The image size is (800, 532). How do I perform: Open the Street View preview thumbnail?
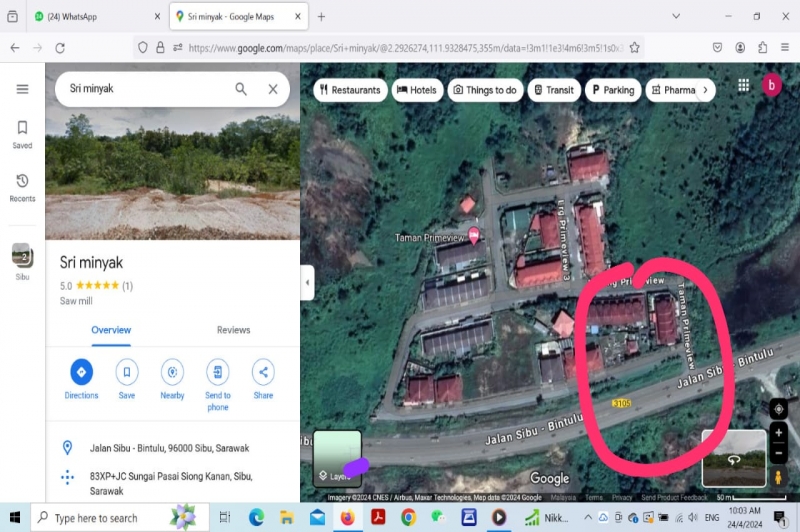(734, 458)
